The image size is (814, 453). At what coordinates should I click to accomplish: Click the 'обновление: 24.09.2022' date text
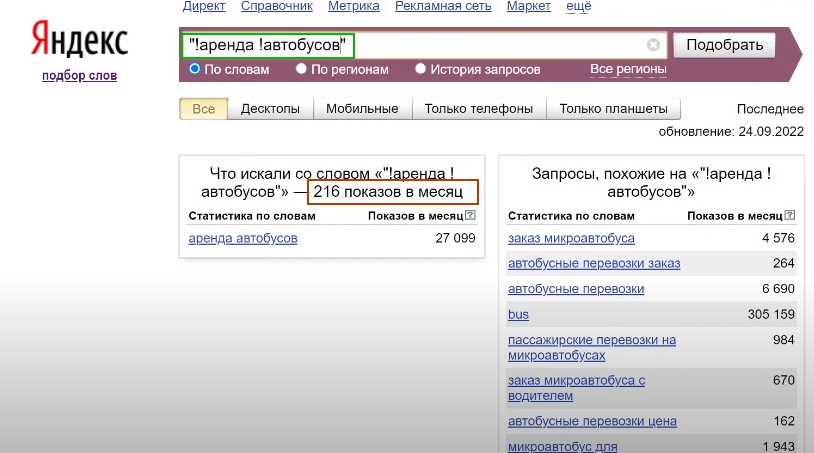tap(731, 132)
